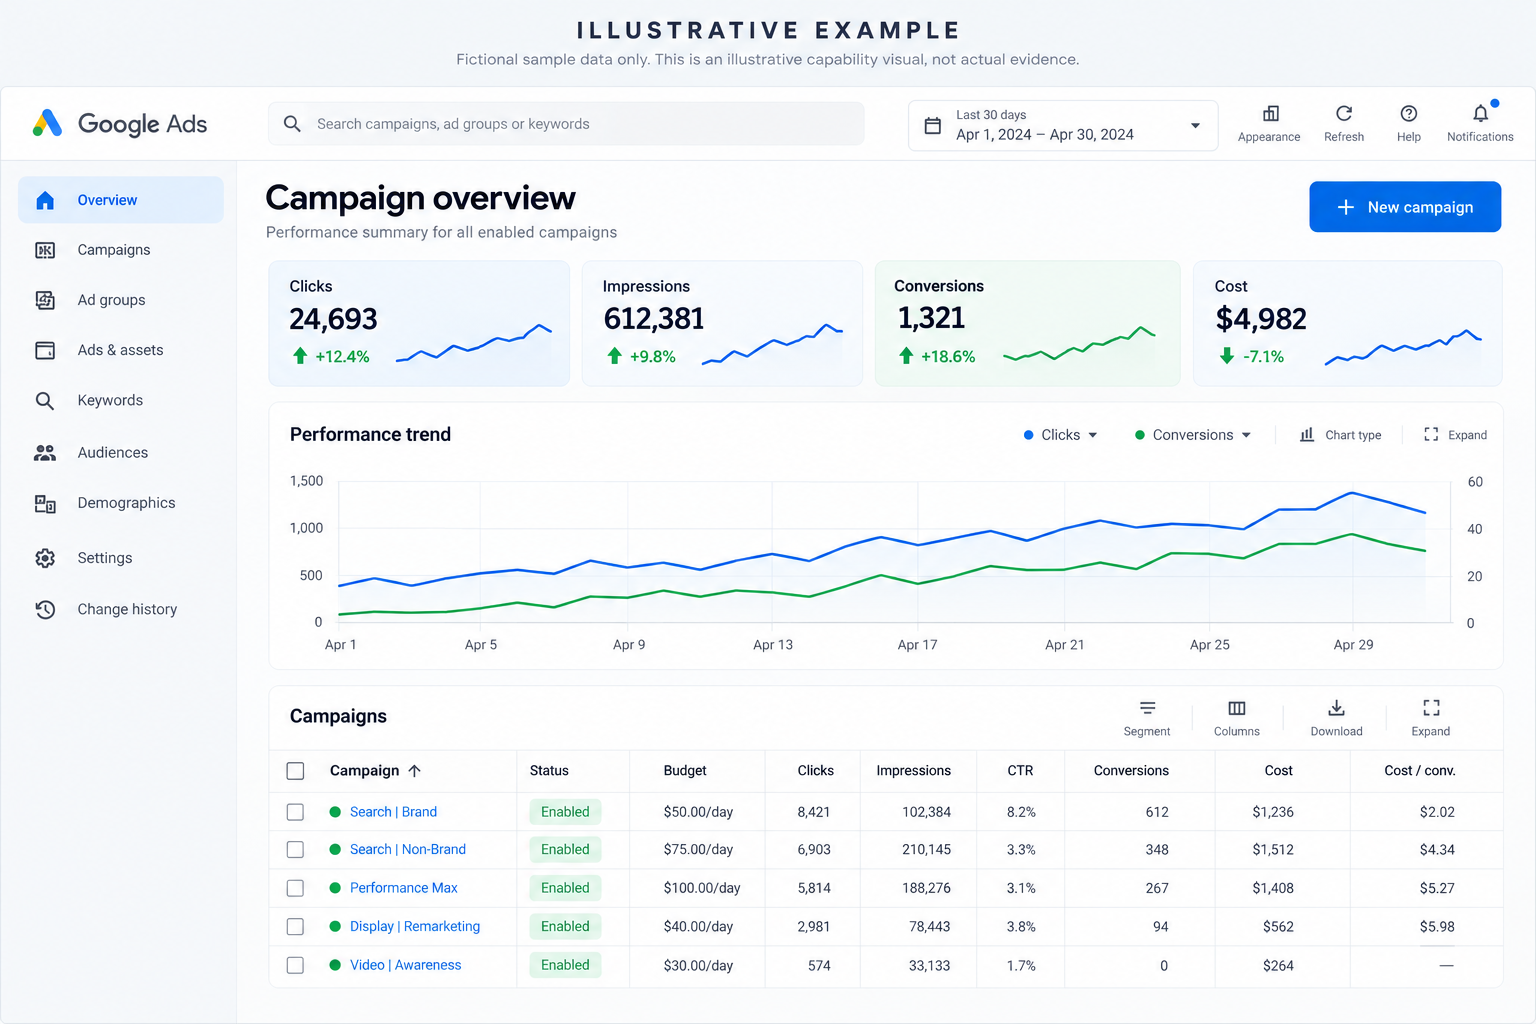Open the Last 30 days date range dropdown
This screenshot has height=1024, width=1536.
point(1063,126)
